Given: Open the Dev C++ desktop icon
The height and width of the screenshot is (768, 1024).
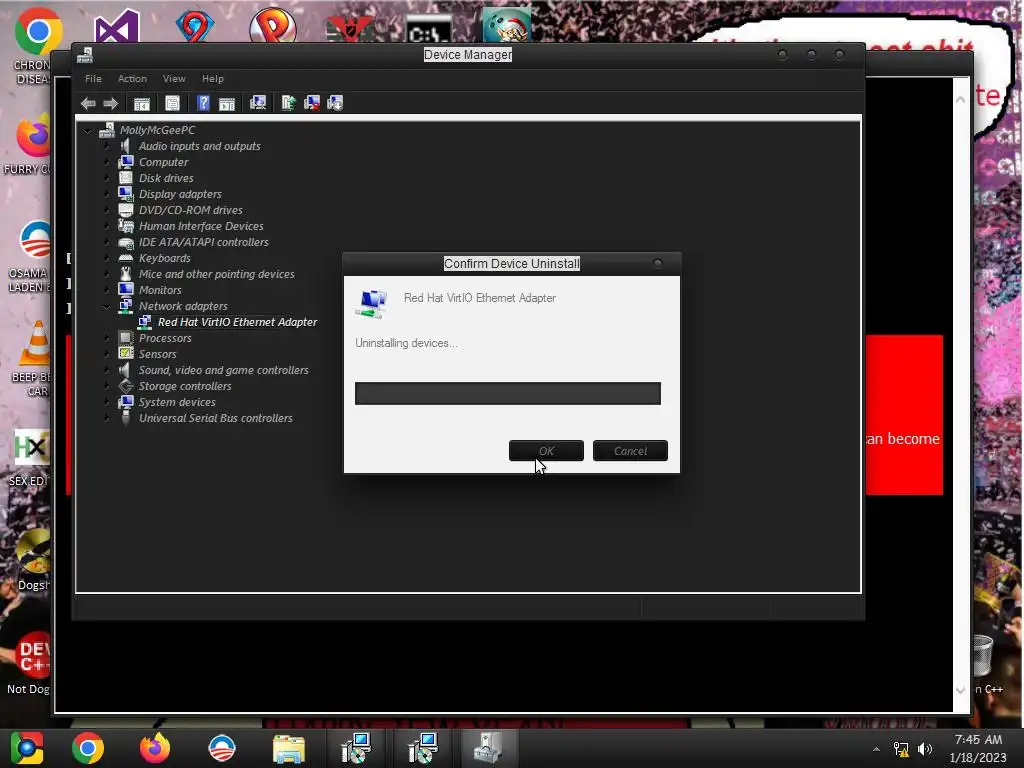Looking at the screenshot, I should [x=33, y=656].
